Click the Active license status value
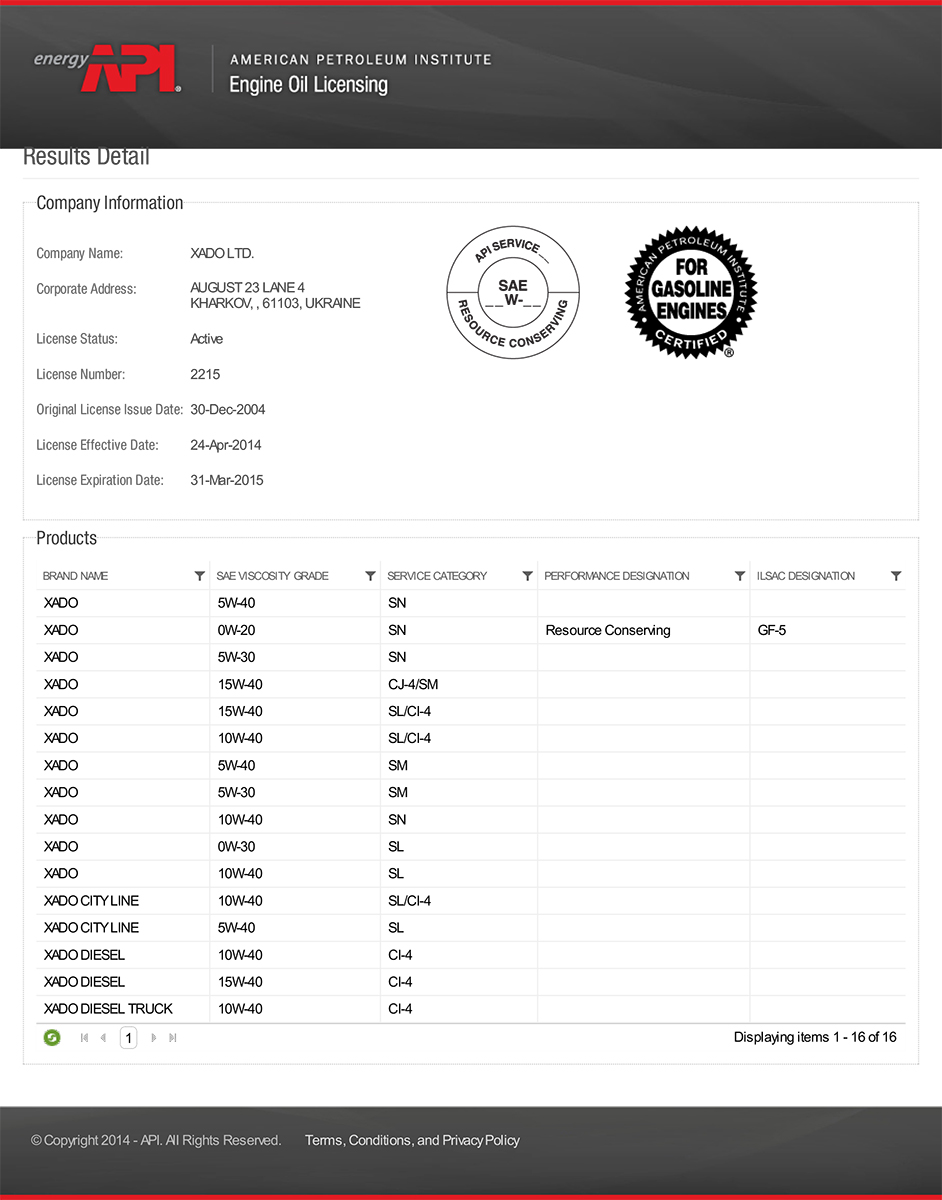The height and width of the screenshot is (1200, 942). point(207,339)
